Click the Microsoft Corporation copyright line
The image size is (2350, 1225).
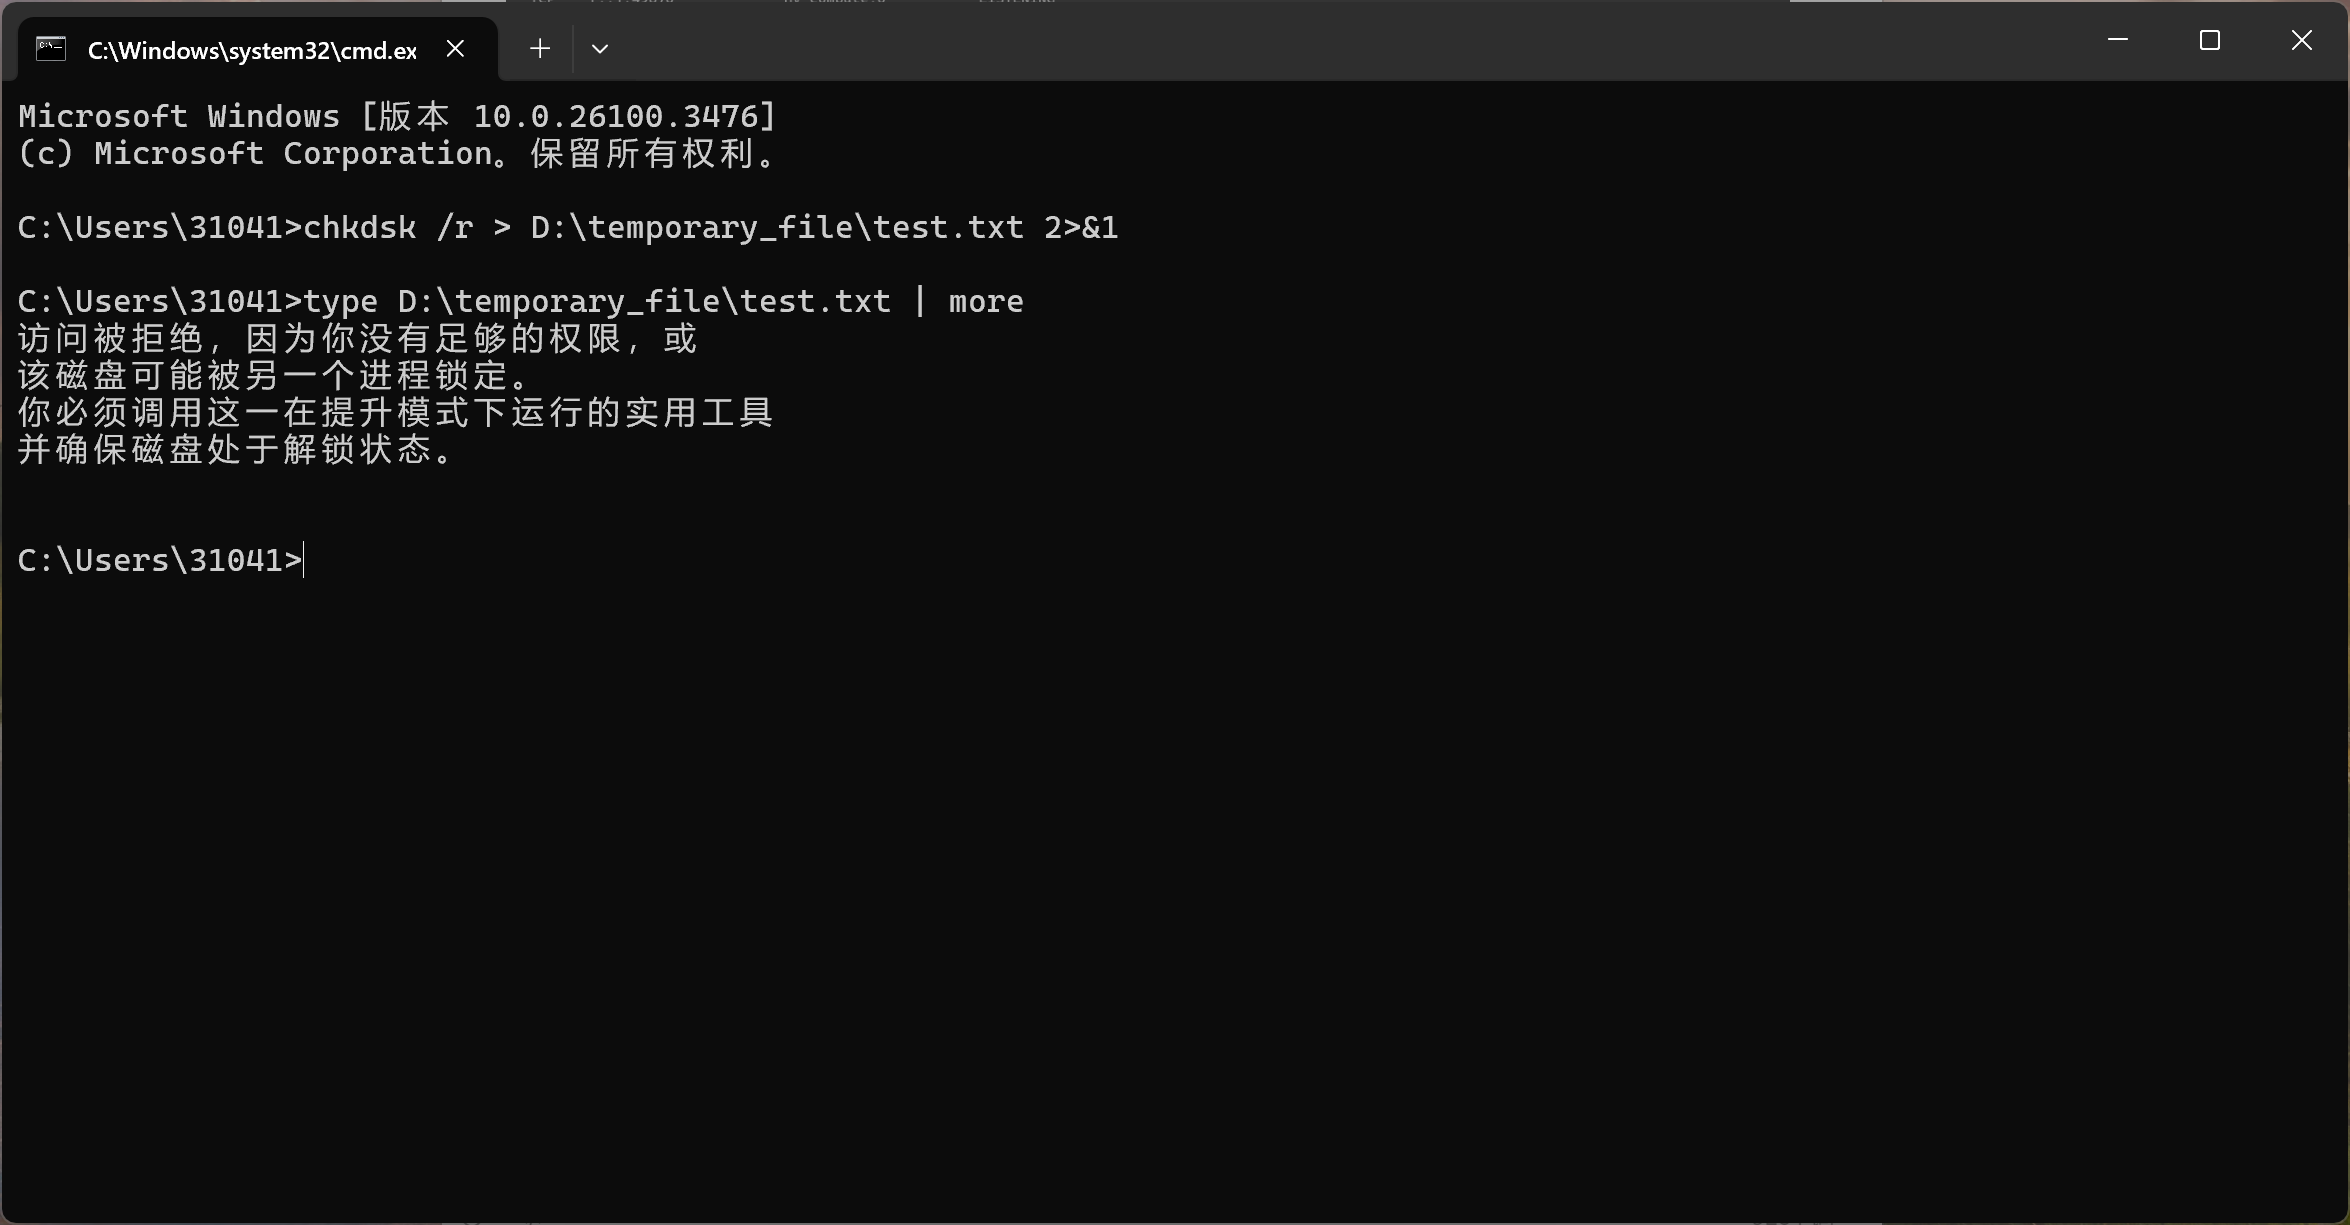pyautogui.click(x=397, y=154)
